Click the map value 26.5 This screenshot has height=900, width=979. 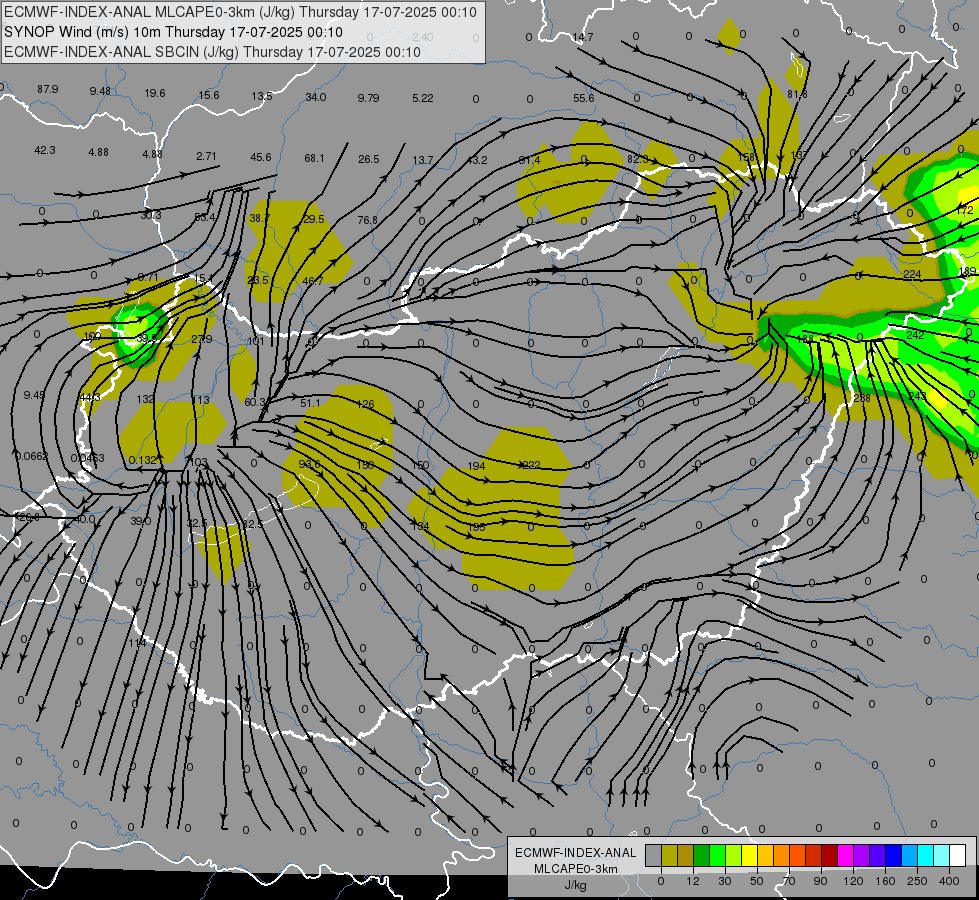368,159
